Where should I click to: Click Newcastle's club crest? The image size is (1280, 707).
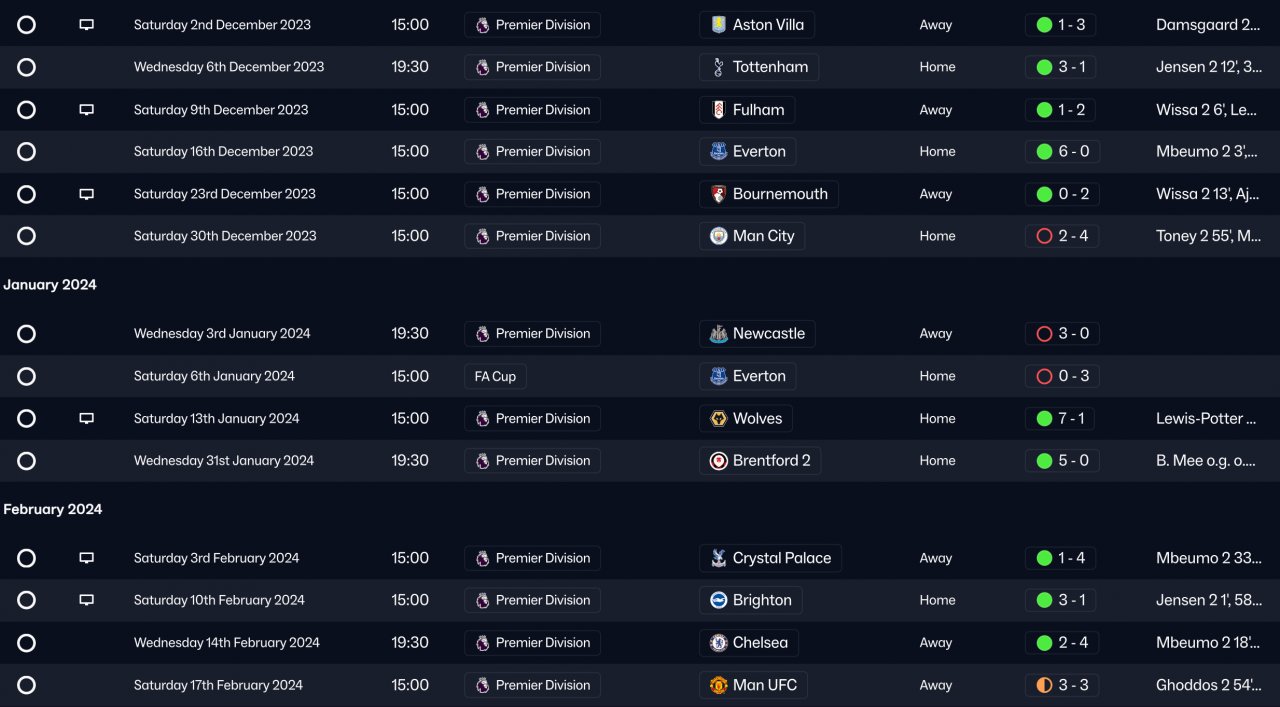718,334
